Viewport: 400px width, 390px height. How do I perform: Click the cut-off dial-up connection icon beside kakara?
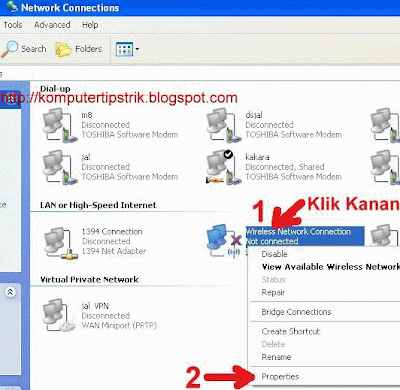point(385,167)
